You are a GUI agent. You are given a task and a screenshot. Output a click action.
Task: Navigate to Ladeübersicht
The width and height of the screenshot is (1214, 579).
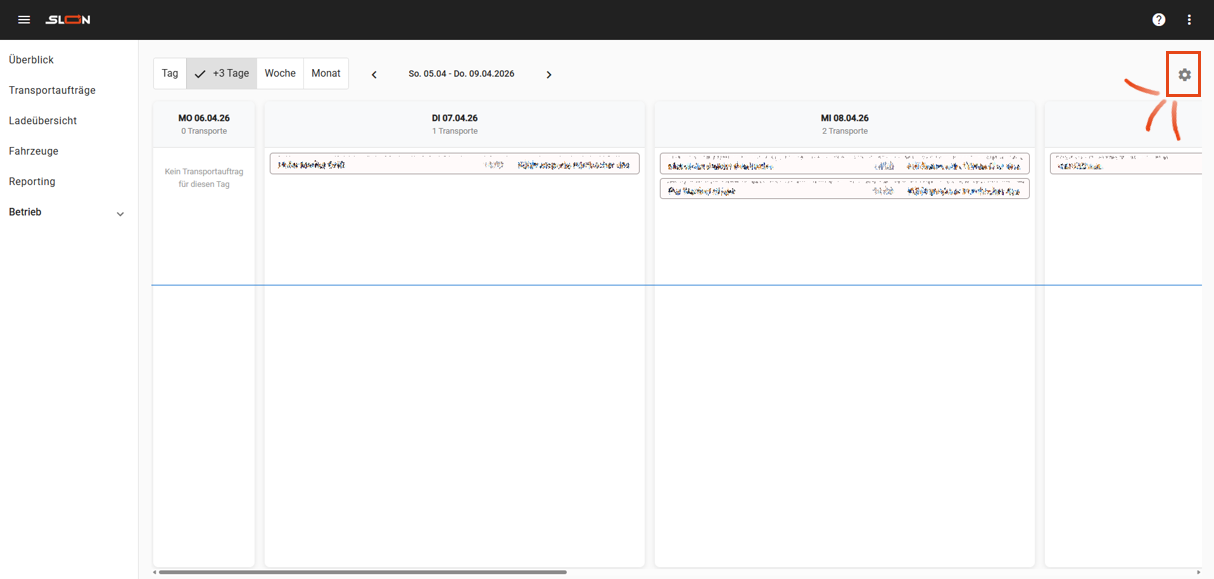[43, 121]
